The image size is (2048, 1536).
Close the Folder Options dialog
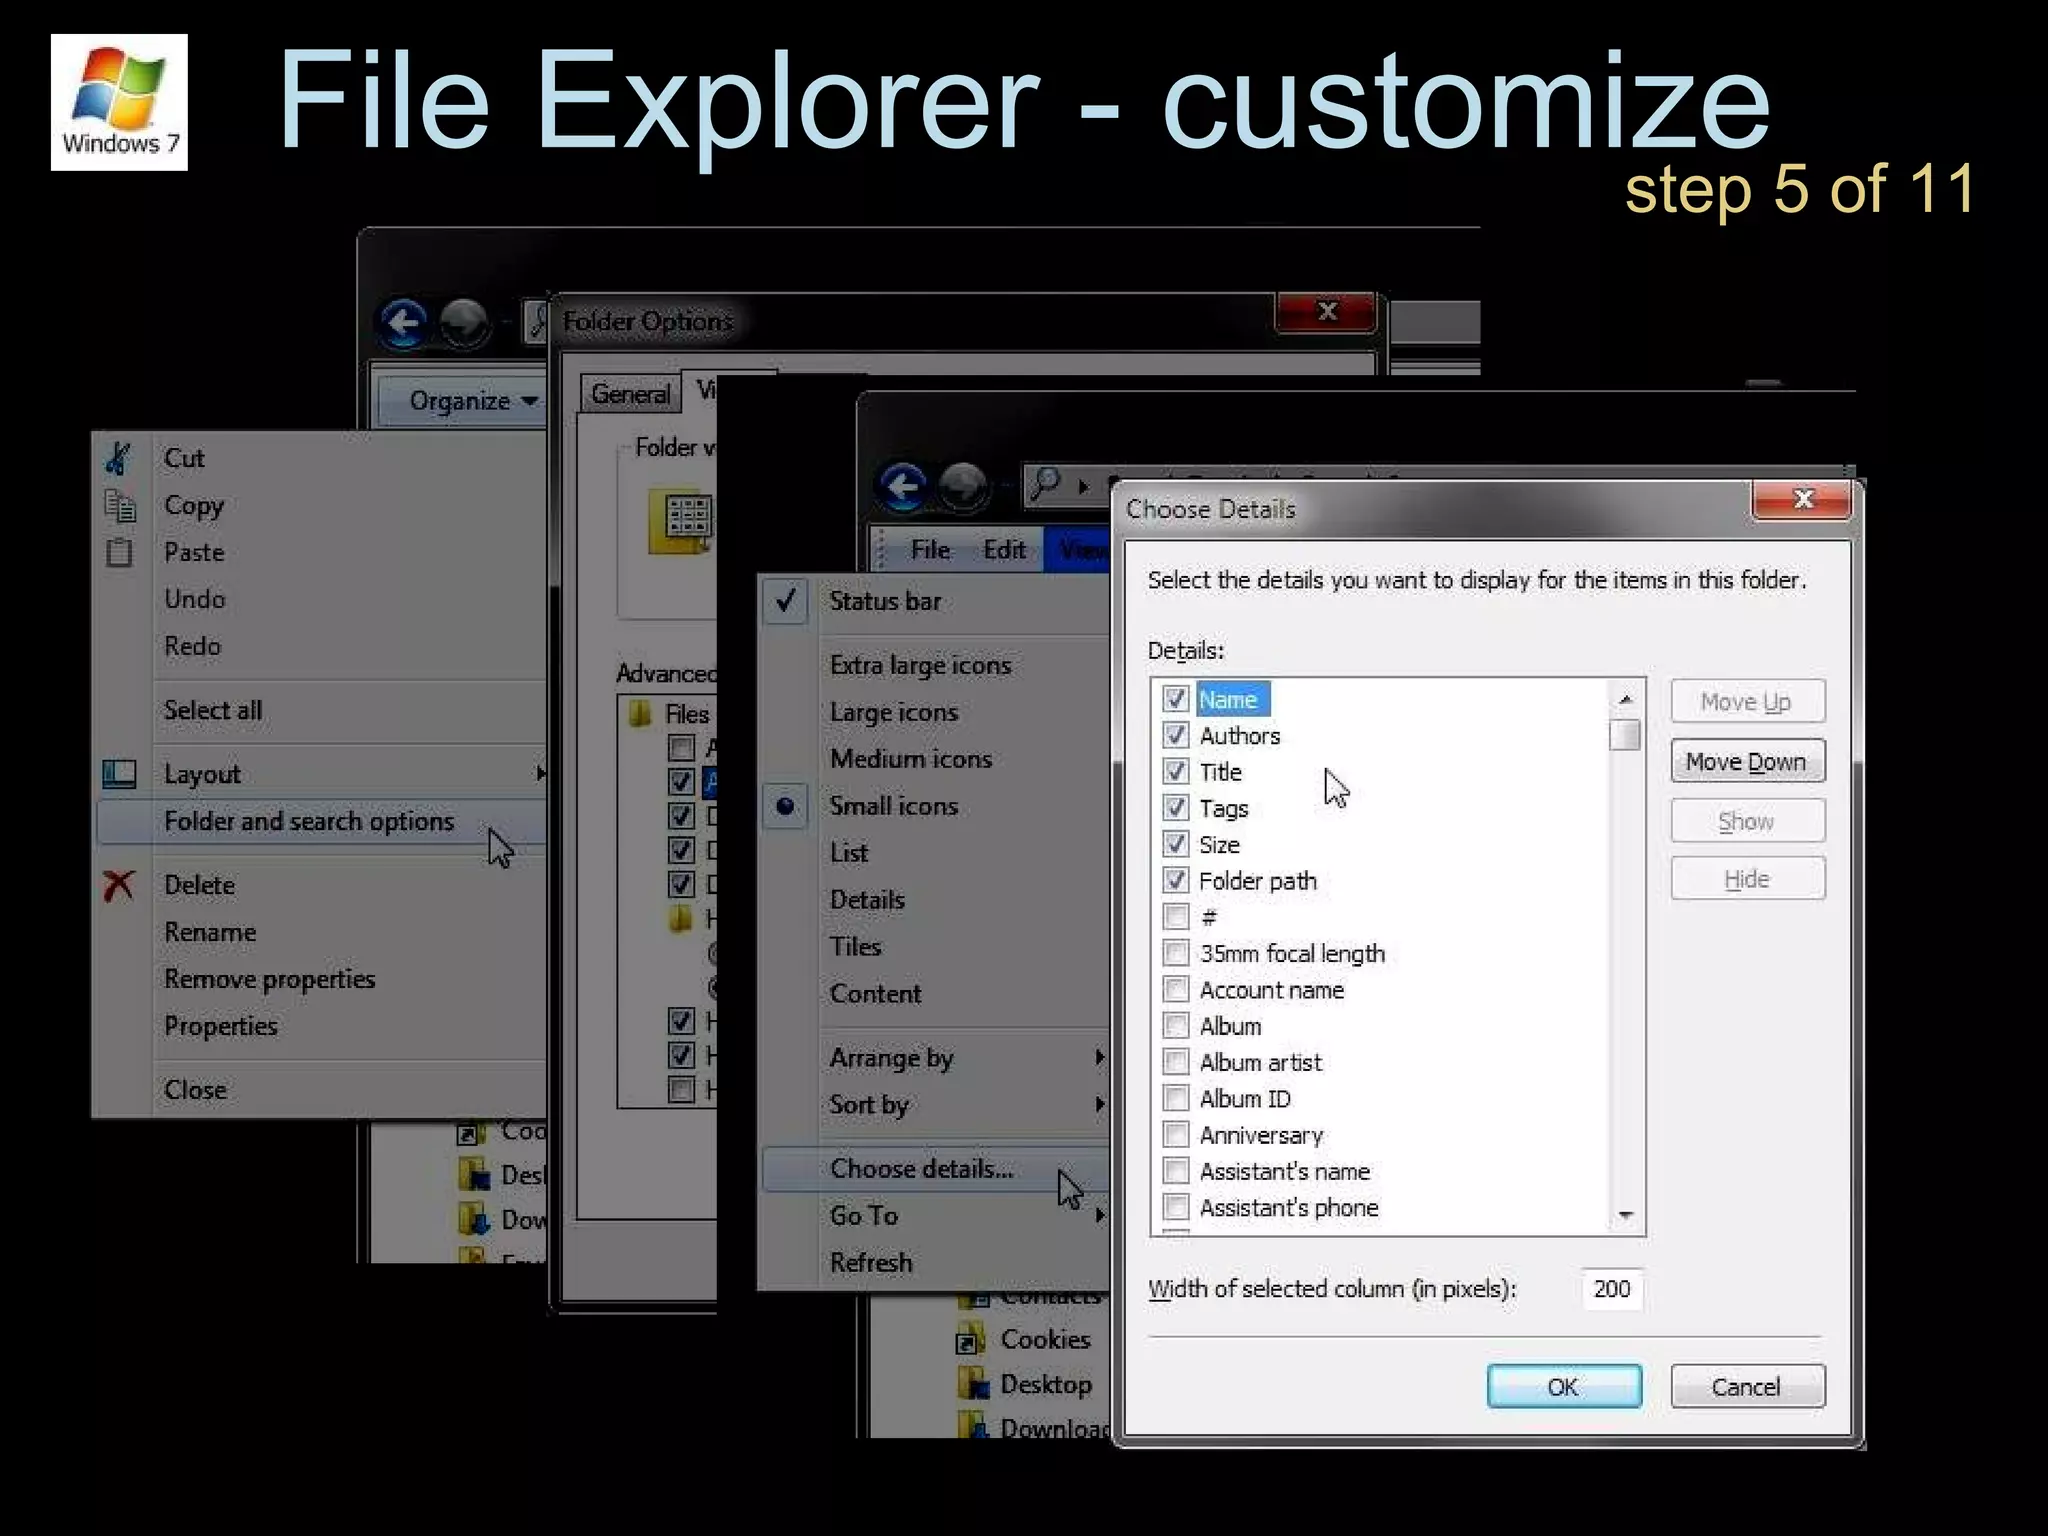coord(1326,312)
